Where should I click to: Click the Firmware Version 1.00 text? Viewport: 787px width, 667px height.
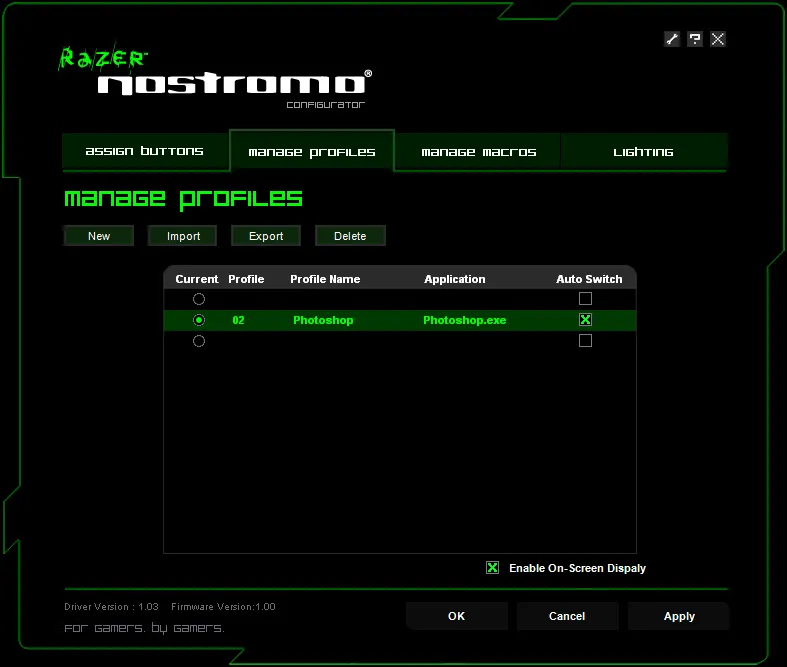(x=223, y=607)
